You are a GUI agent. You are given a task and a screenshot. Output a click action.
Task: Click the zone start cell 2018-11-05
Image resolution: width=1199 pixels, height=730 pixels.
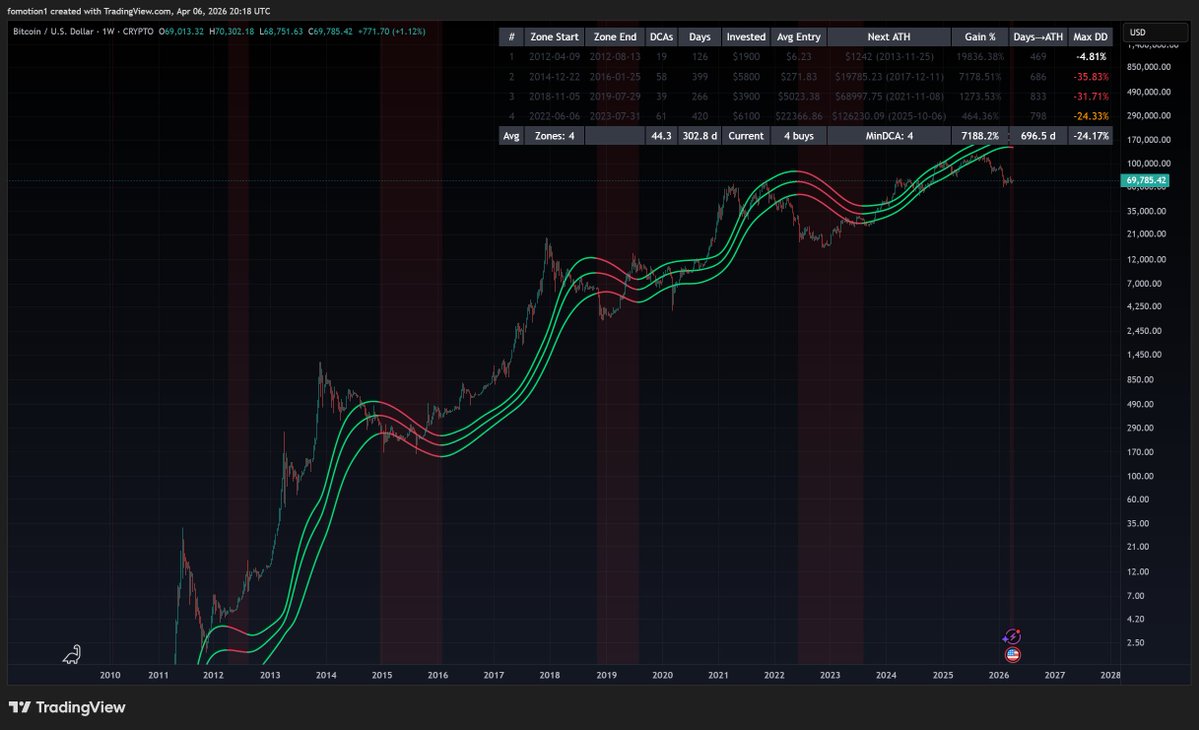(x=554, y=96)
